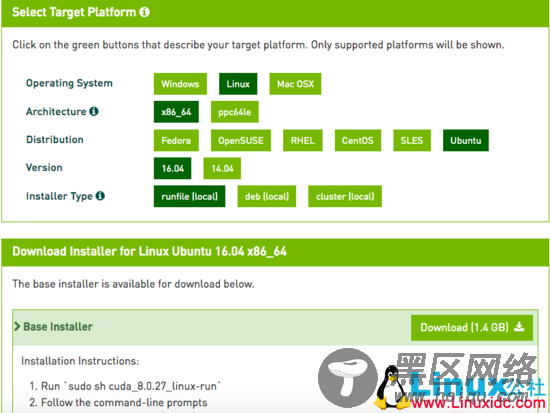Click the Operating System row label

tap(69, 83)
